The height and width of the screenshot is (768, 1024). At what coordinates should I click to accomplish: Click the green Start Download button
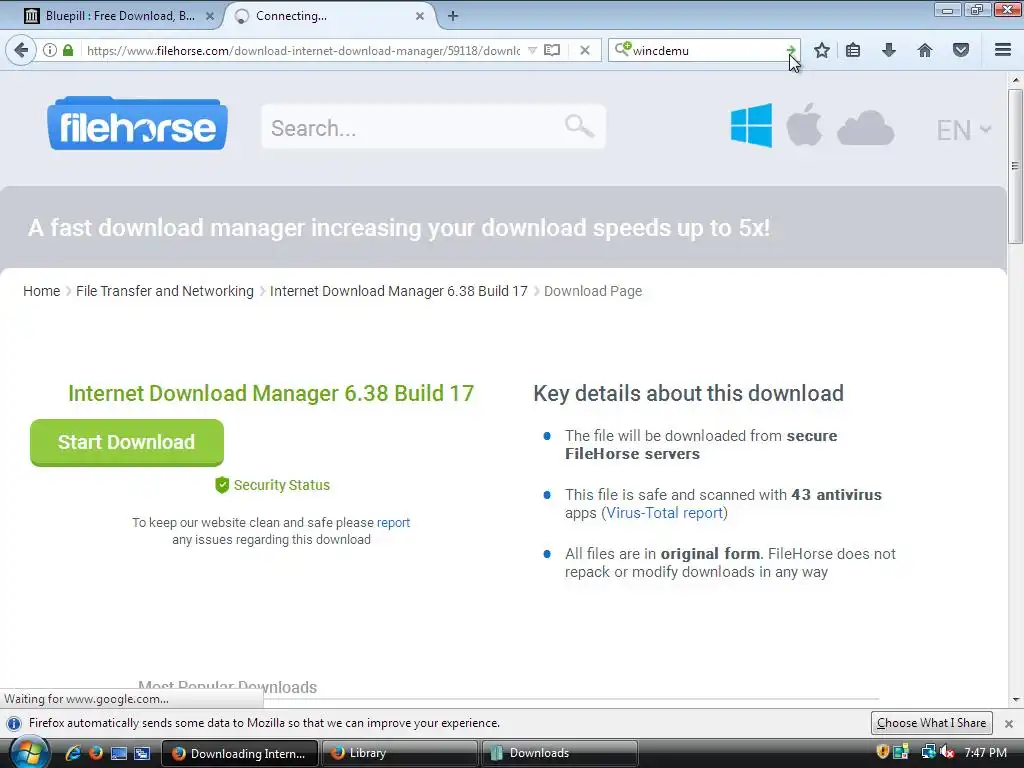127,442
